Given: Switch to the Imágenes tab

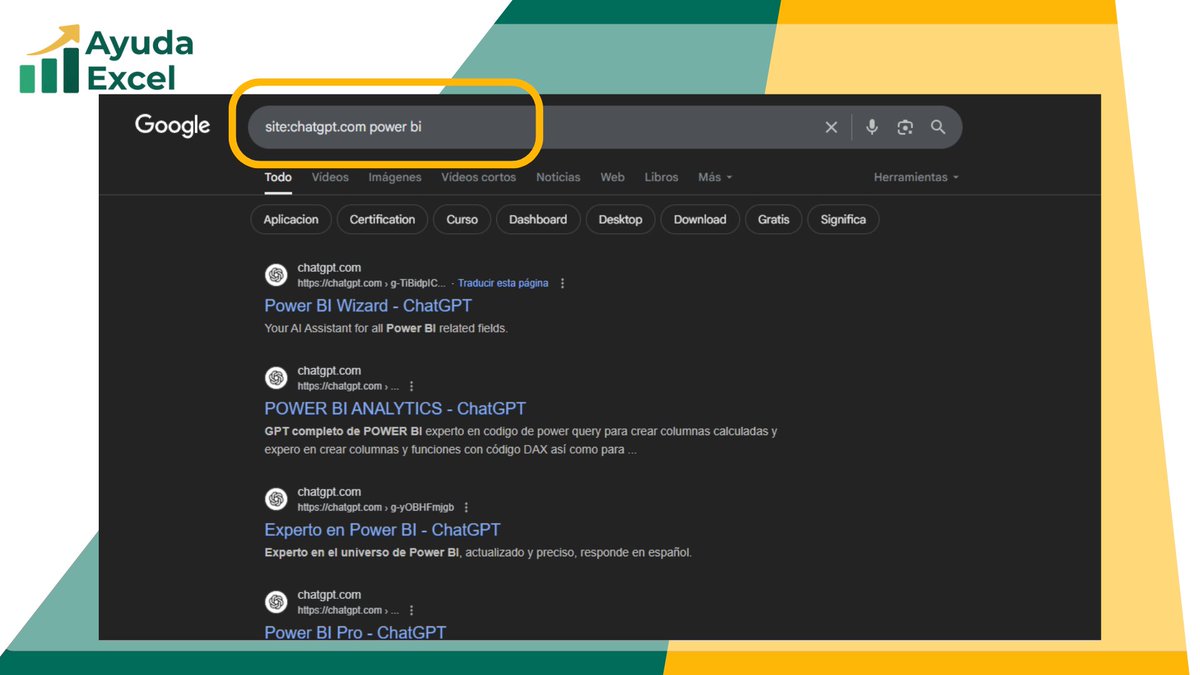Looking at the screenshot, I should coord(394,177).
